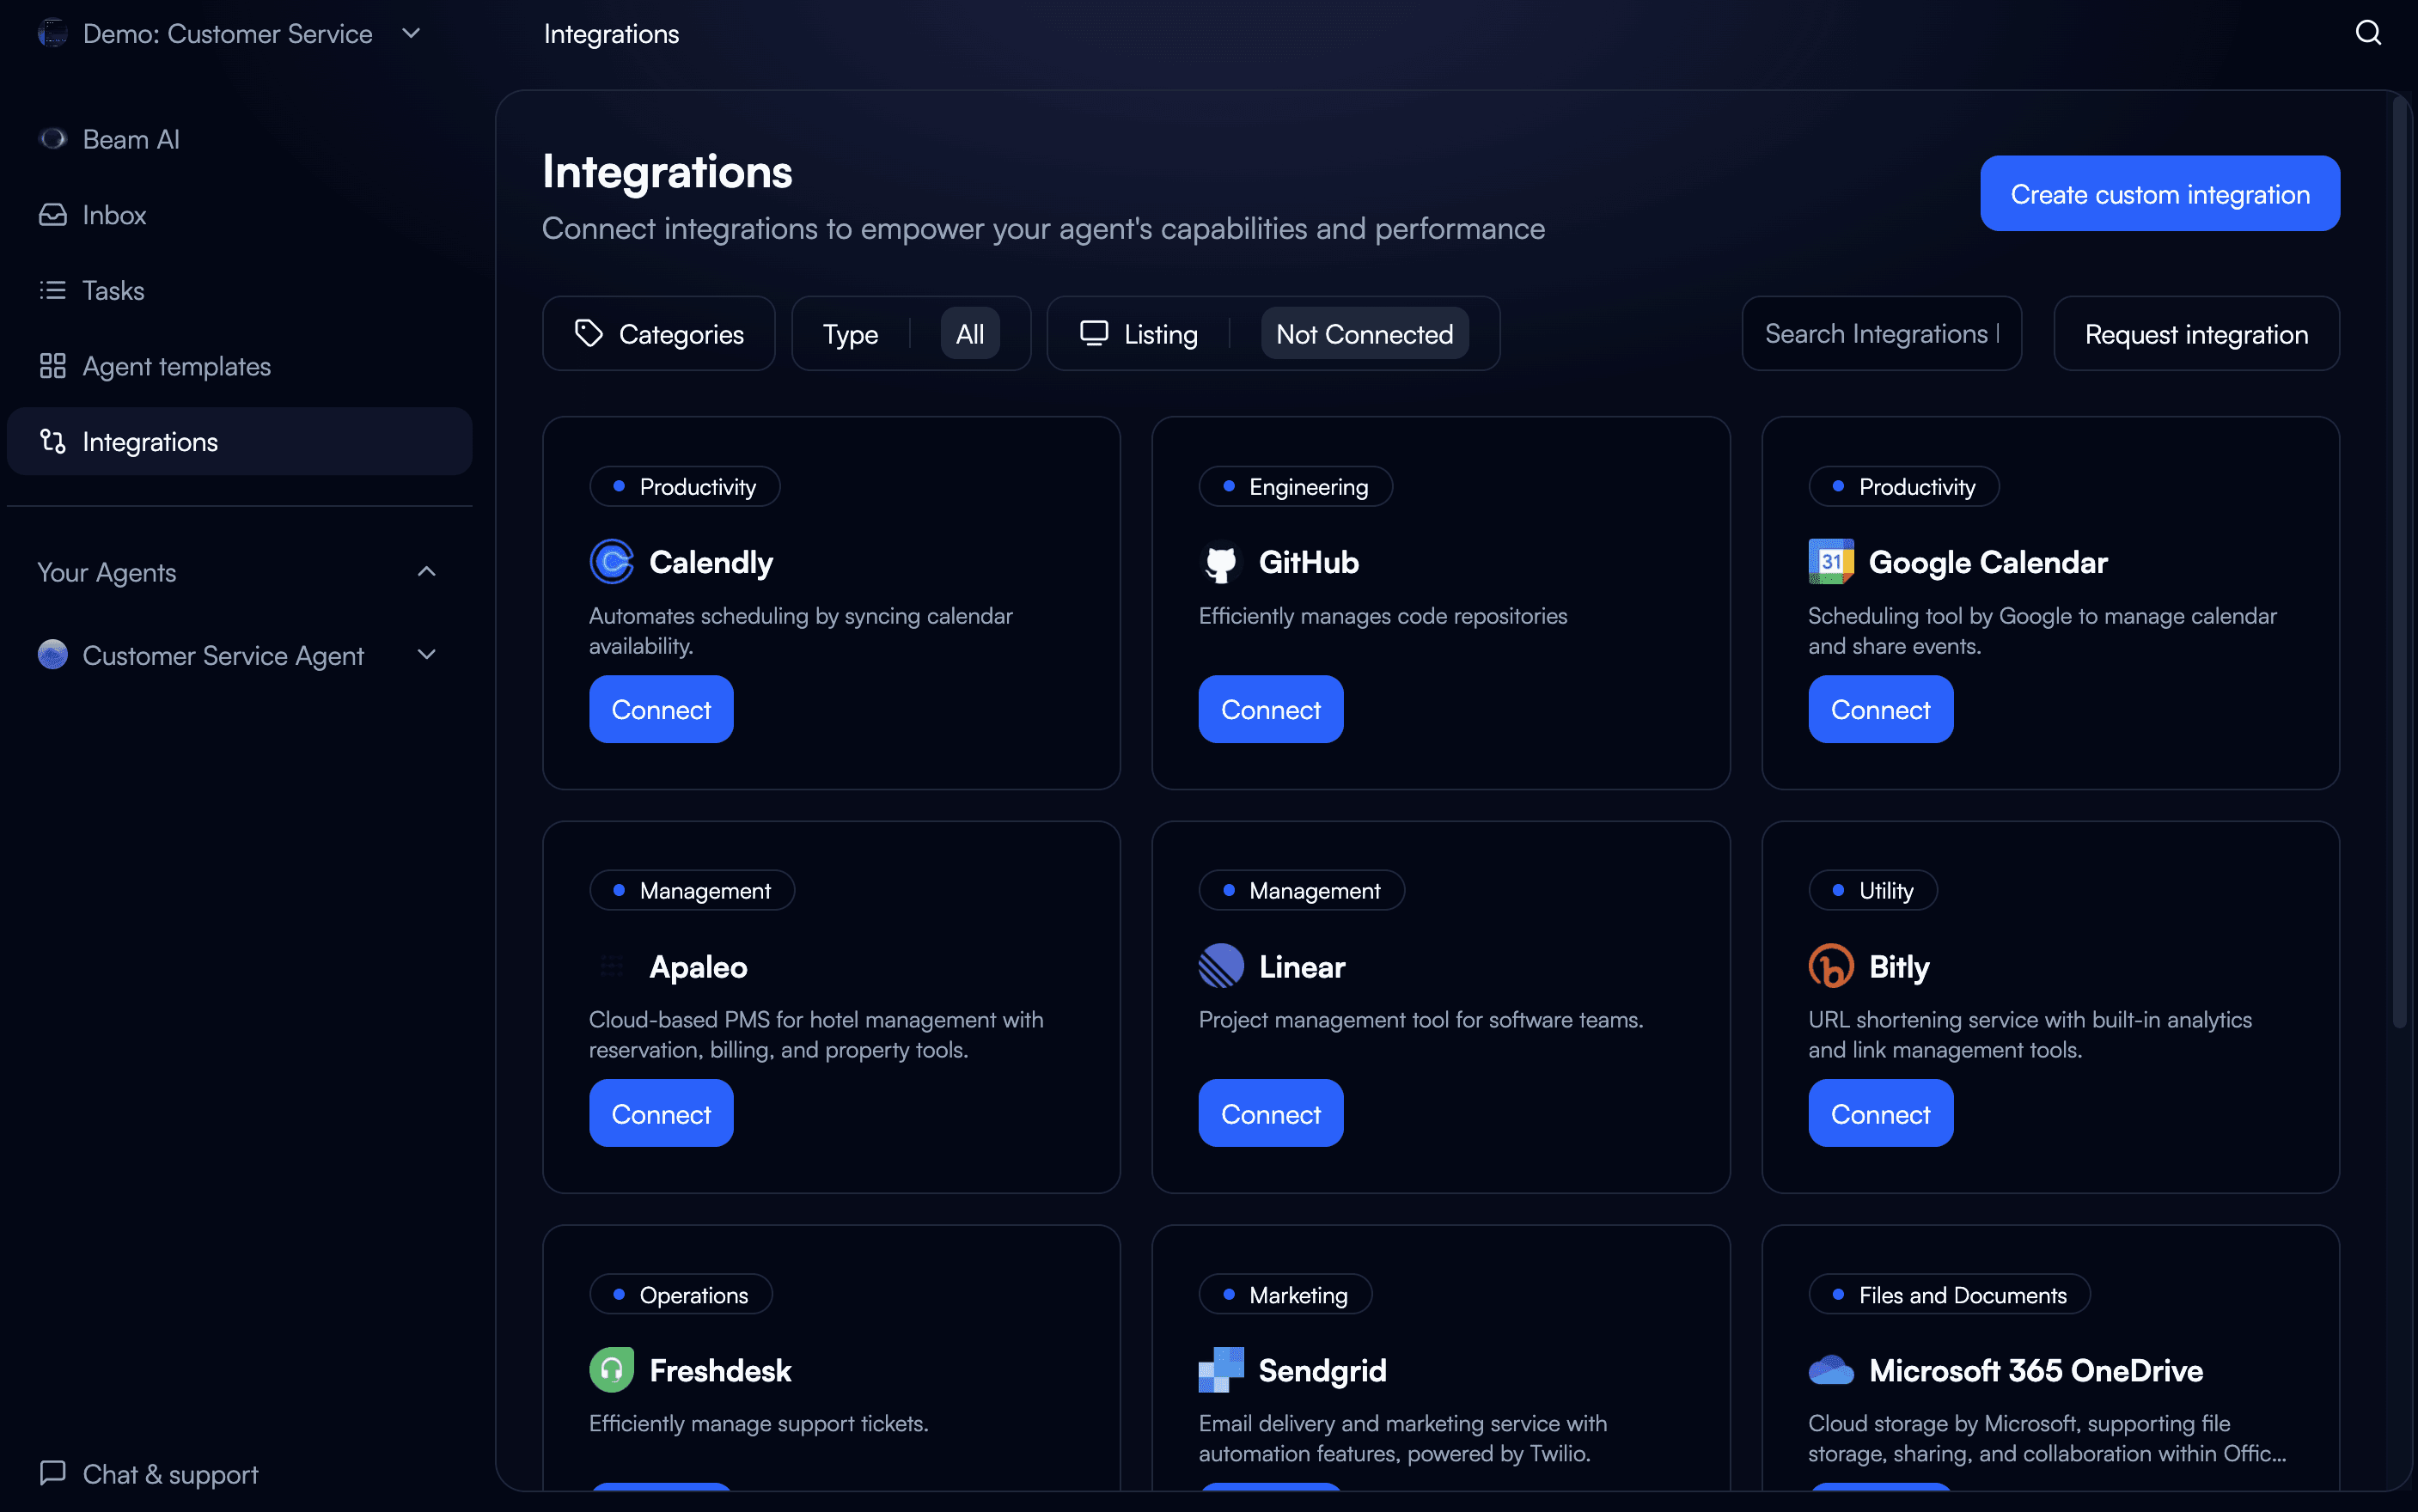Image resolution: width=2418 pixels, height=1512 pixels.
Task: Expand the Customer Service Agent entry
Action: (427, 655)
